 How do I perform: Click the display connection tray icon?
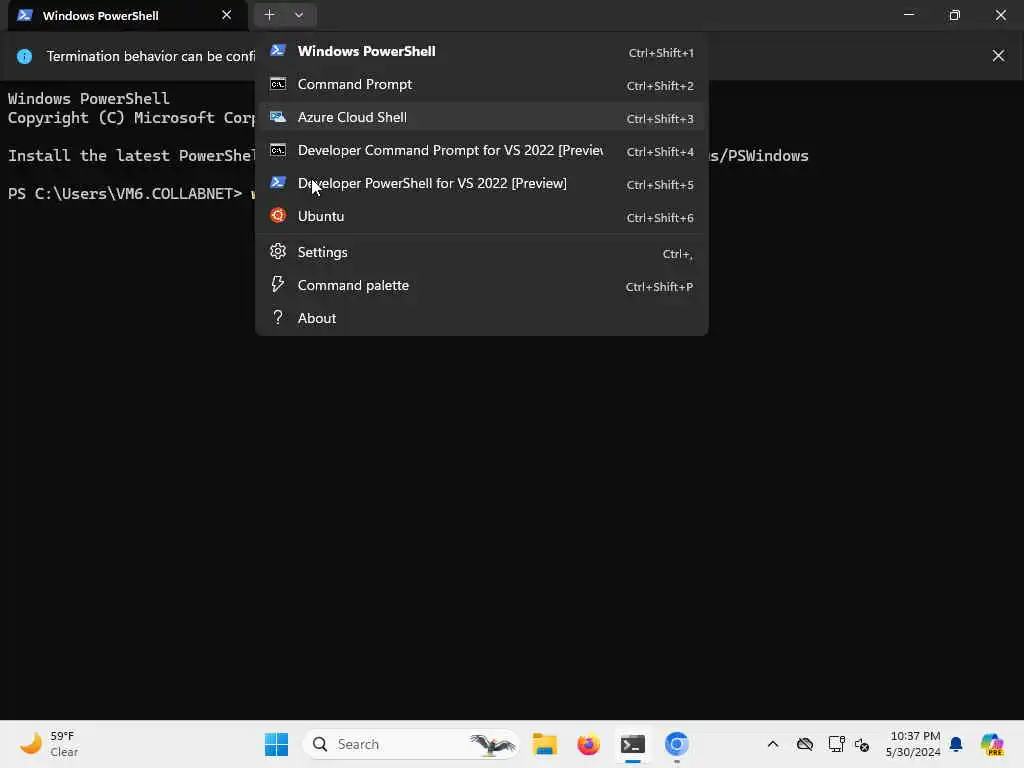[x=836, y=744]
